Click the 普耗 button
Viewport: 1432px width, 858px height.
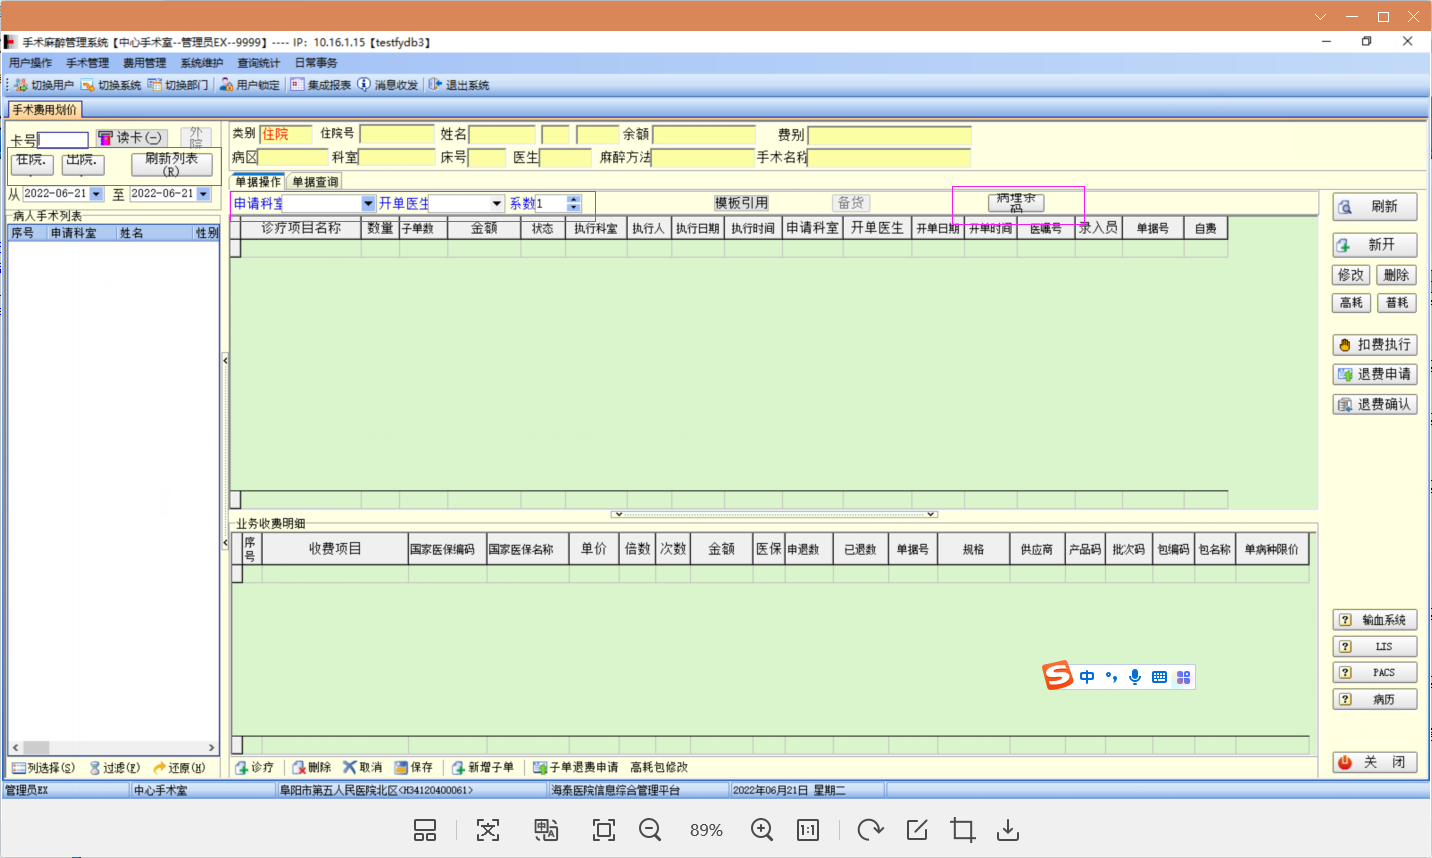coord(1397,303)
